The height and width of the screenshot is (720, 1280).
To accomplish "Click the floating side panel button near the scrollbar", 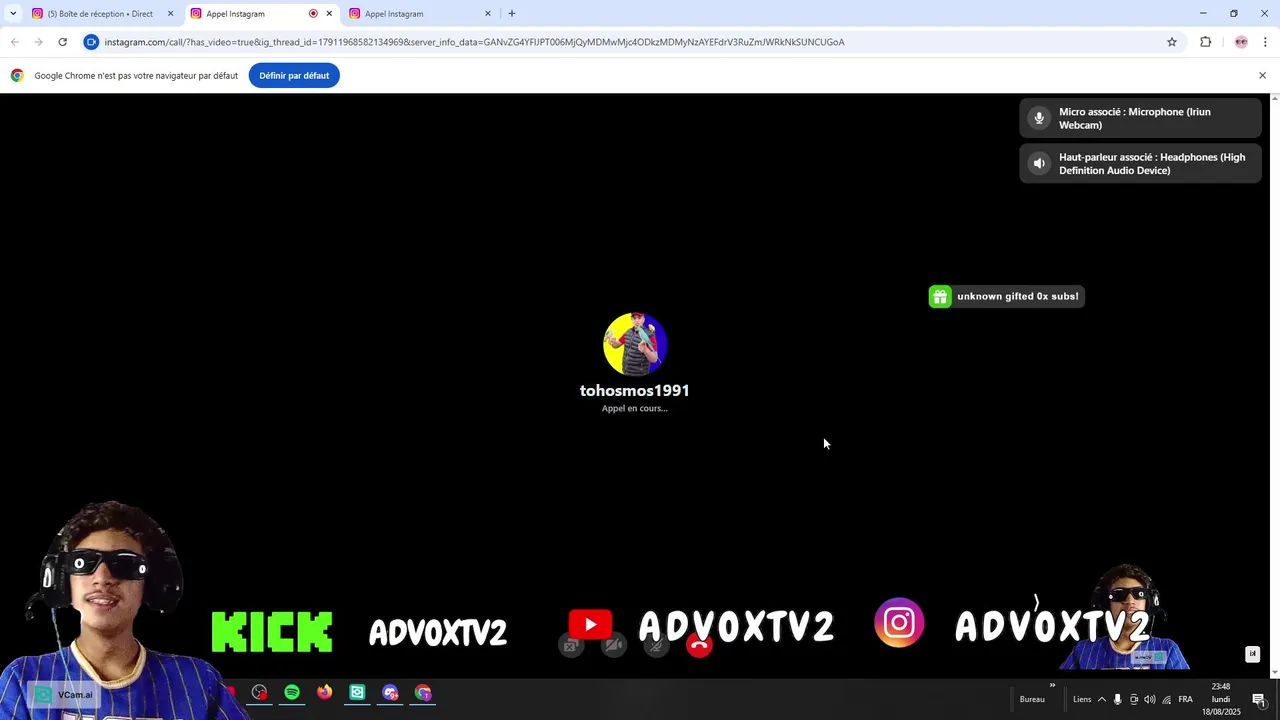I will [x=1252, y=654].
